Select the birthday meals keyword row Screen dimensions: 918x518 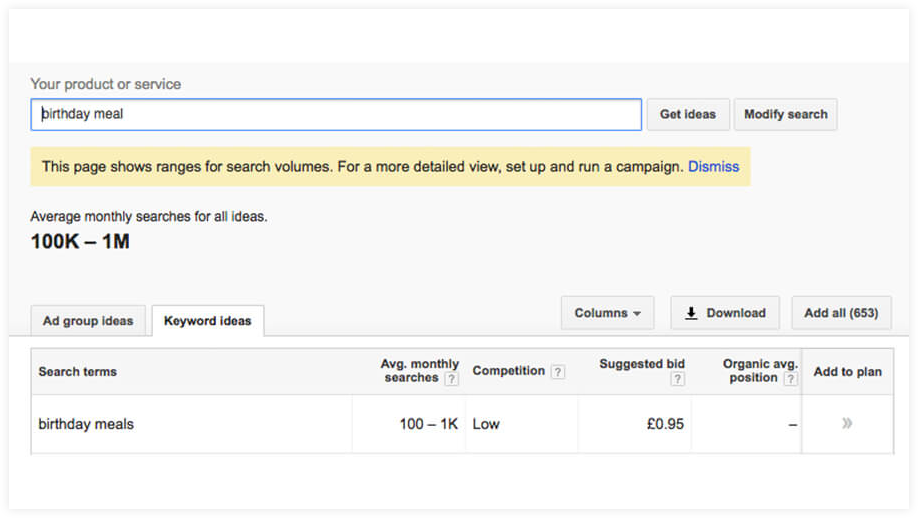click(463, 424)
